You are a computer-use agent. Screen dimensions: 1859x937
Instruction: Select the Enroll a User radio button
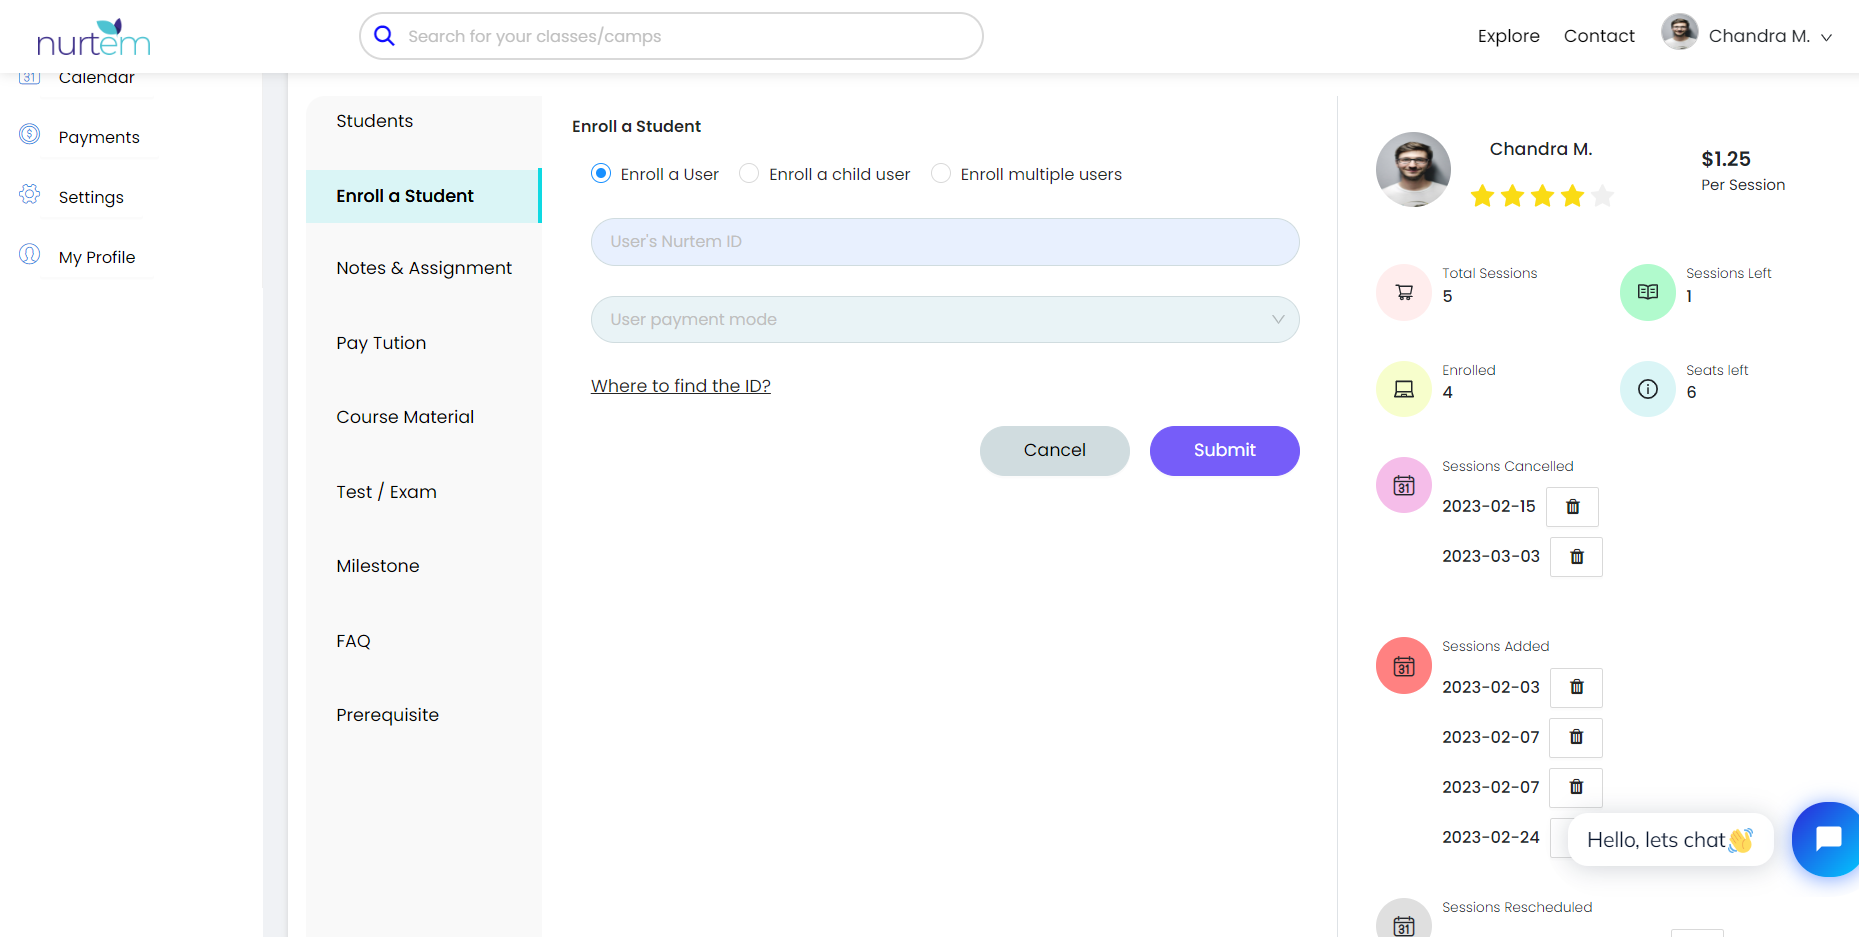coord(601,174)
